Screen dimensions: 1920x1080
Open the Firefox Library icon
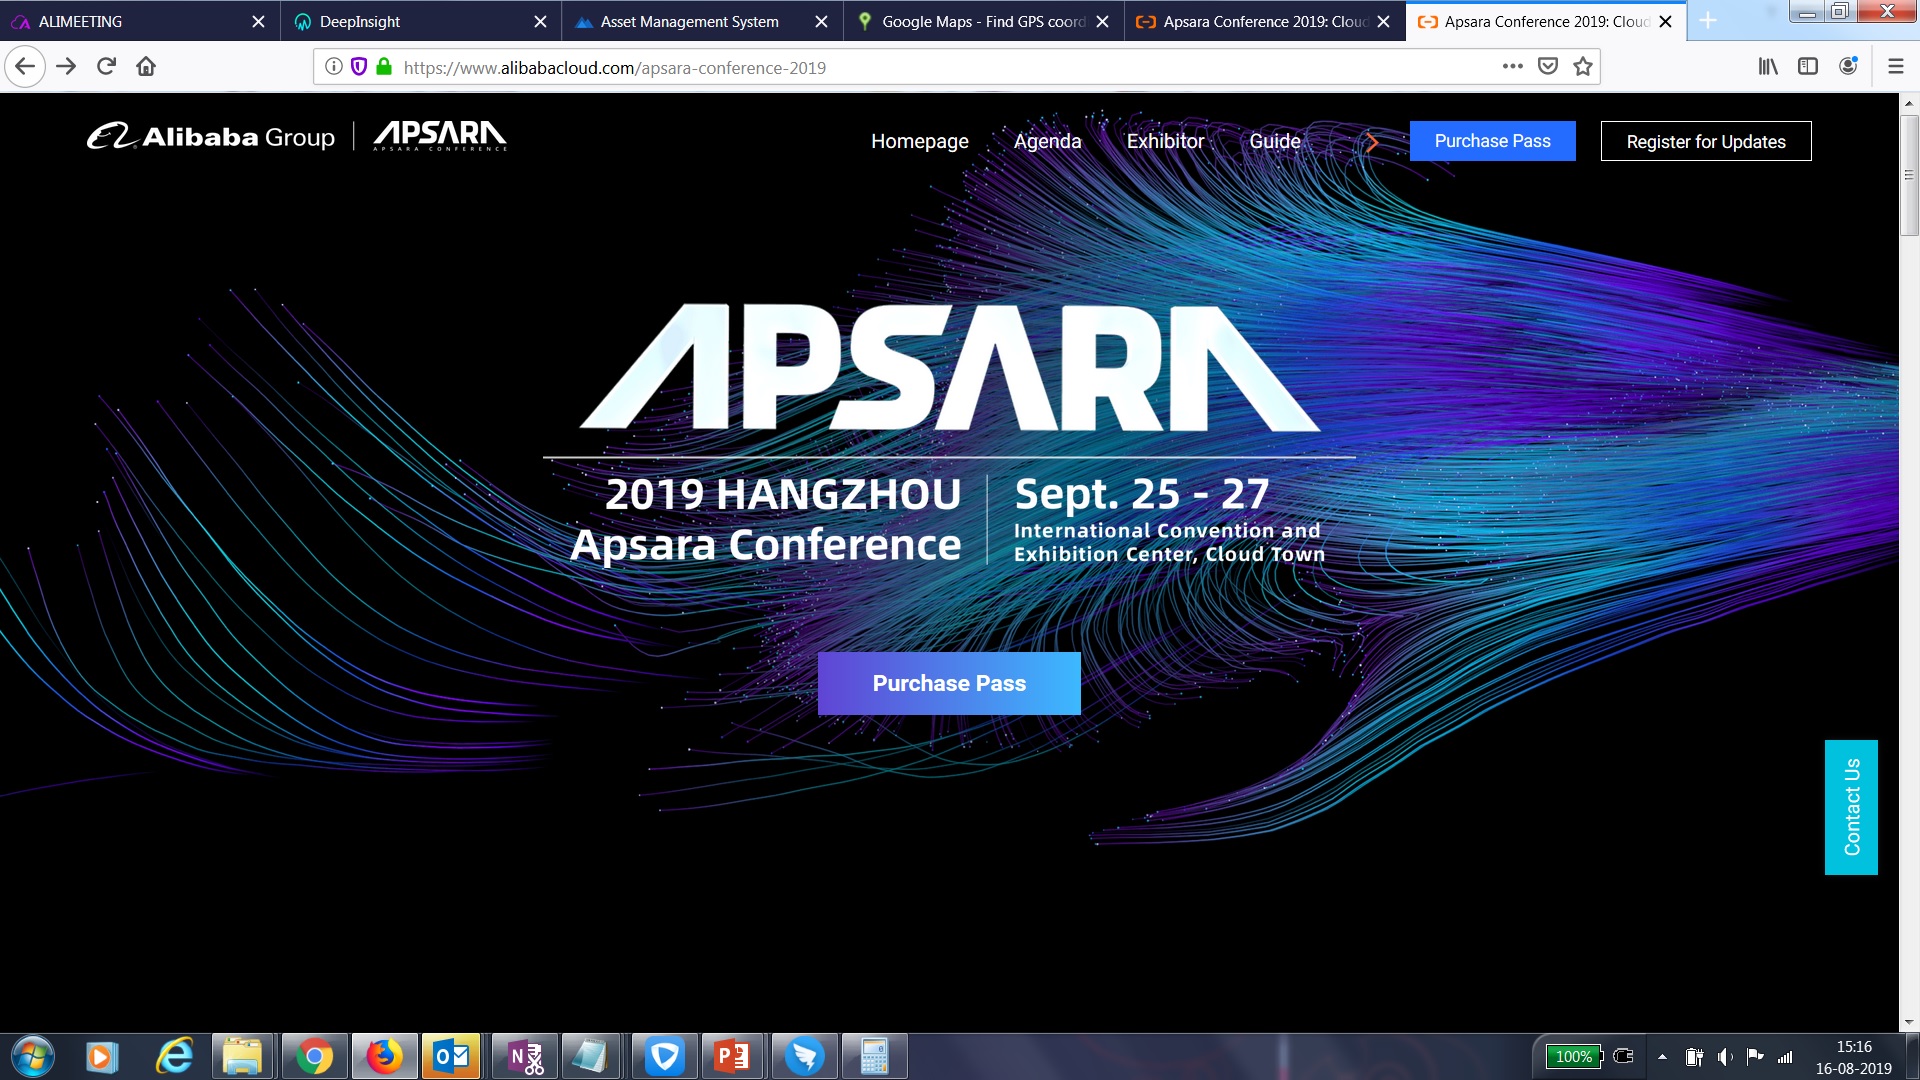(1768, 67)
